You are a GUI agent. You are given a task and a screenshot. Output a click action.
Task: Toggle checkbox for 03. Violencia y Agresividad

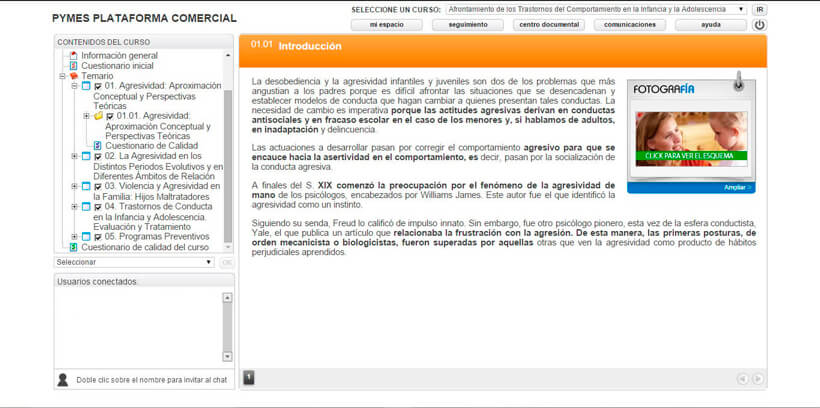(x=98, y=187)
